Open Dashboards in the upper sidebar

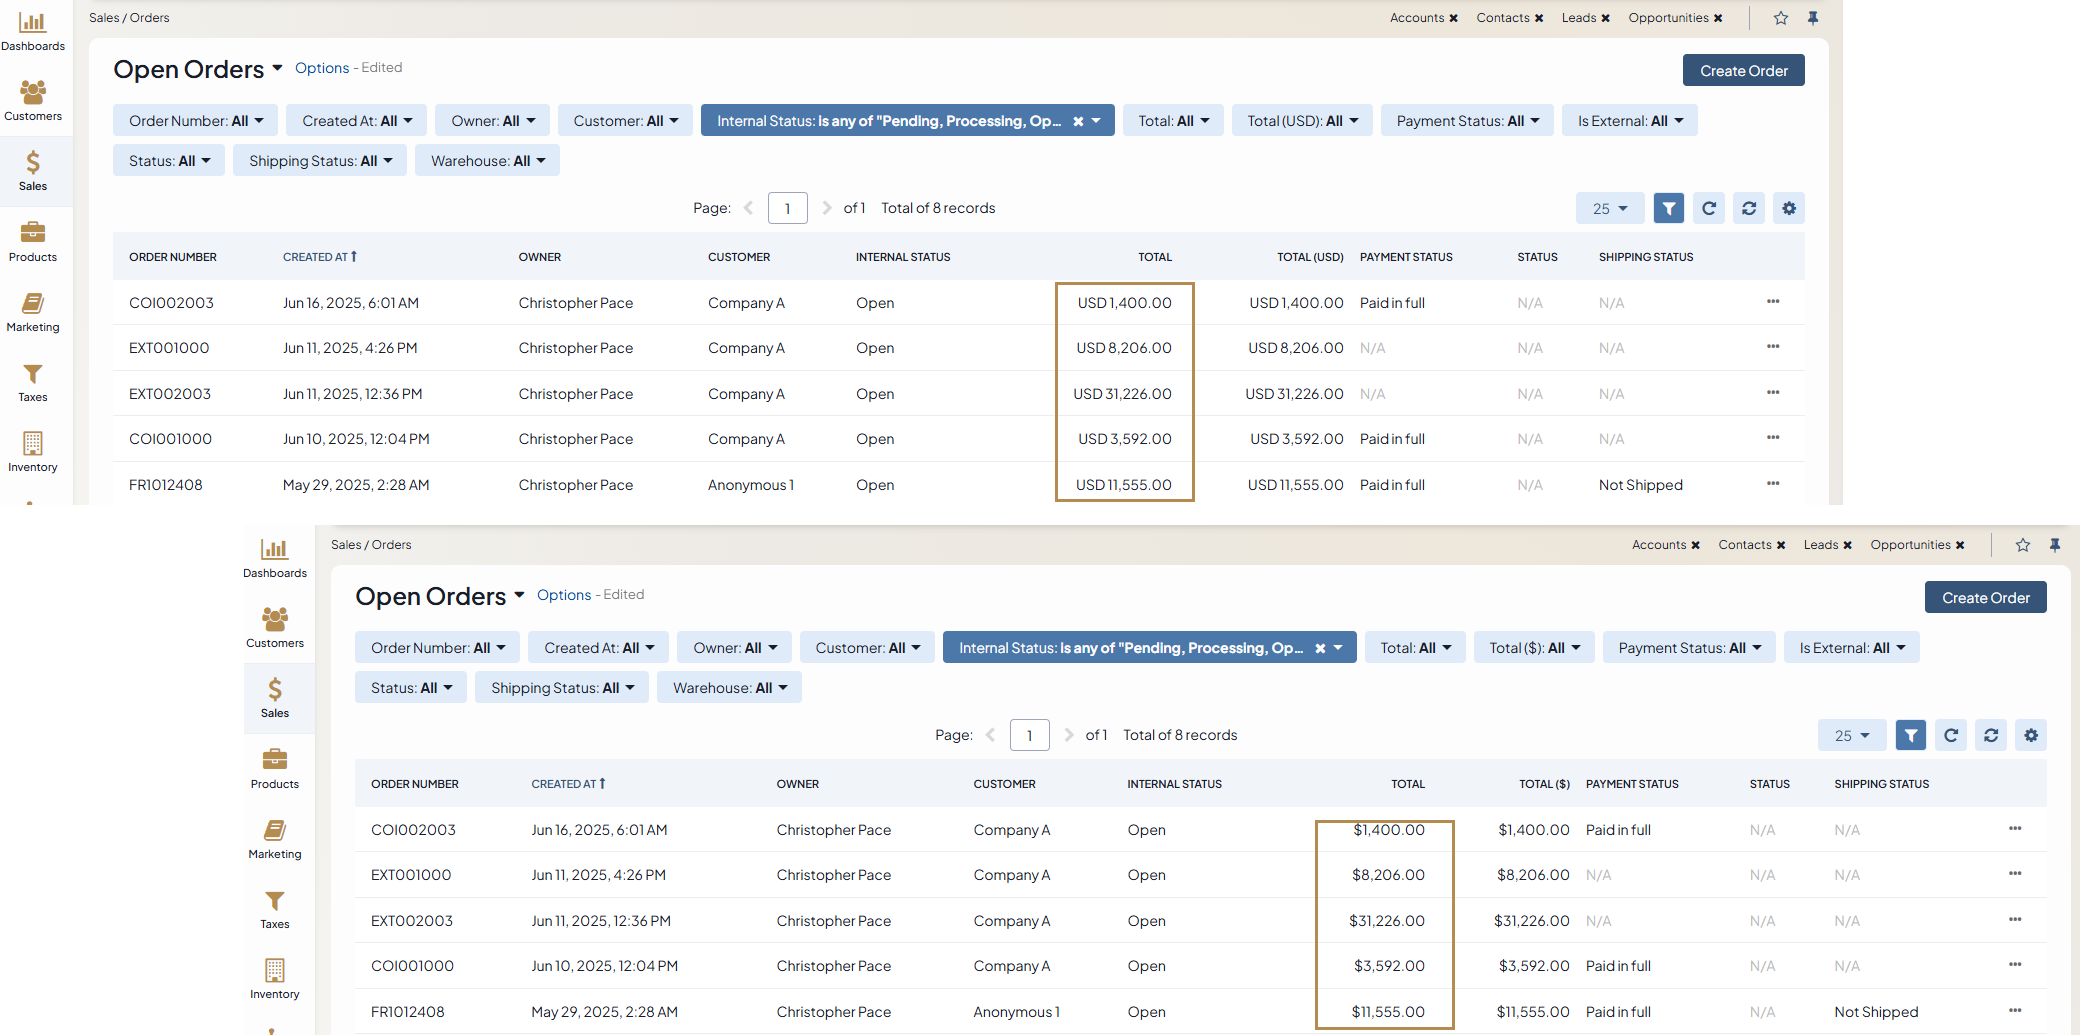tap(32, 31)
